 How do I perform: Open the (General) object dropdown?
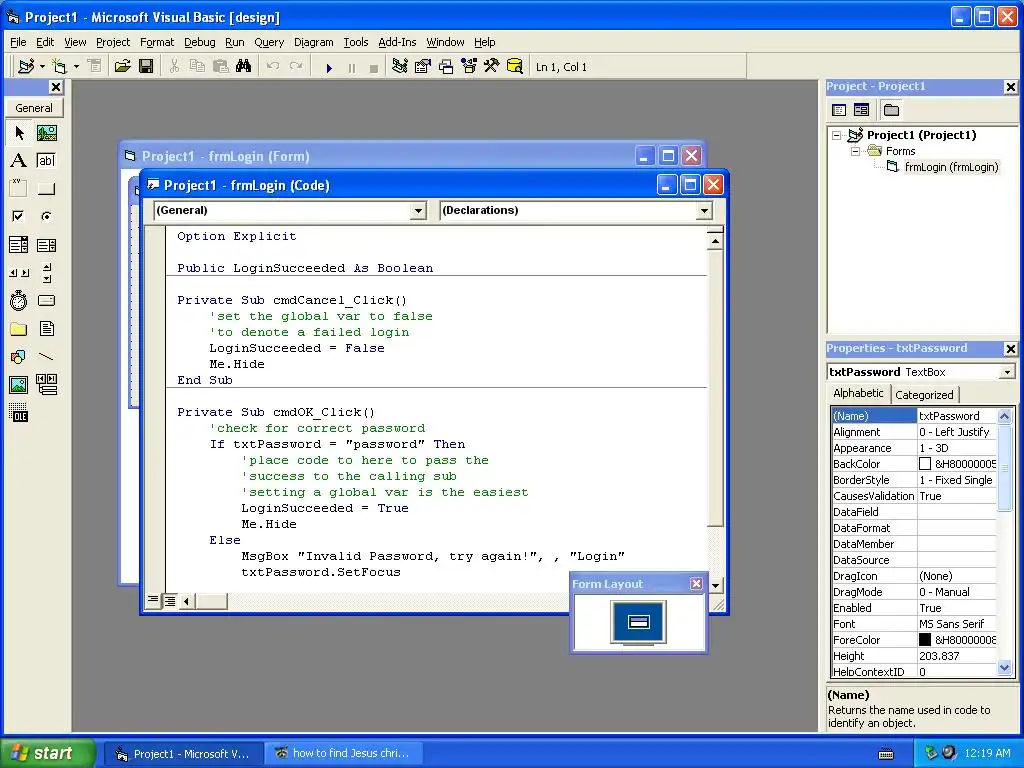419,210
